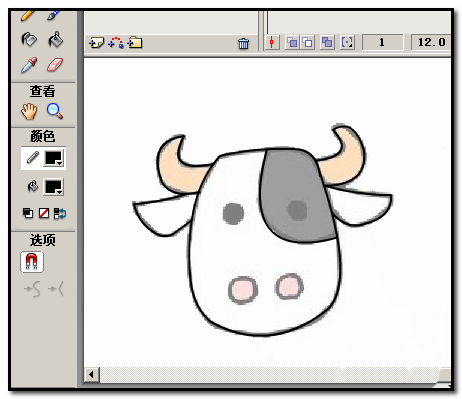The height and width of the screenshot is (399, 462).
Task: Select the Zoom magnifier tool
Action: (55, 111)
